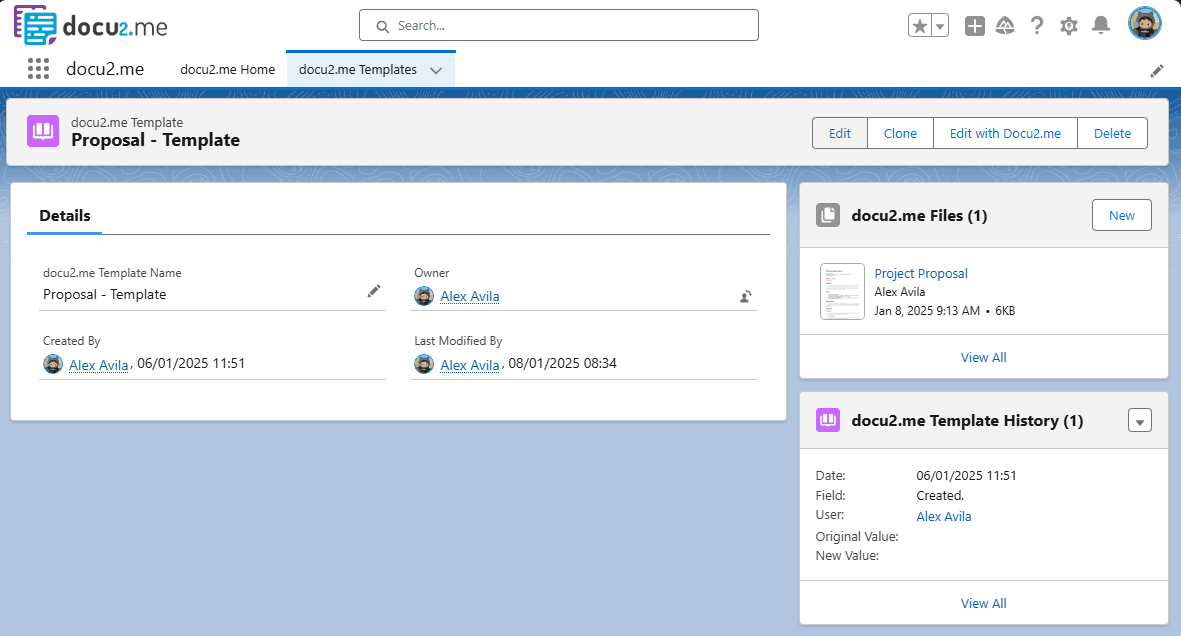Click the docu2.me app name label

click(105, 69)
